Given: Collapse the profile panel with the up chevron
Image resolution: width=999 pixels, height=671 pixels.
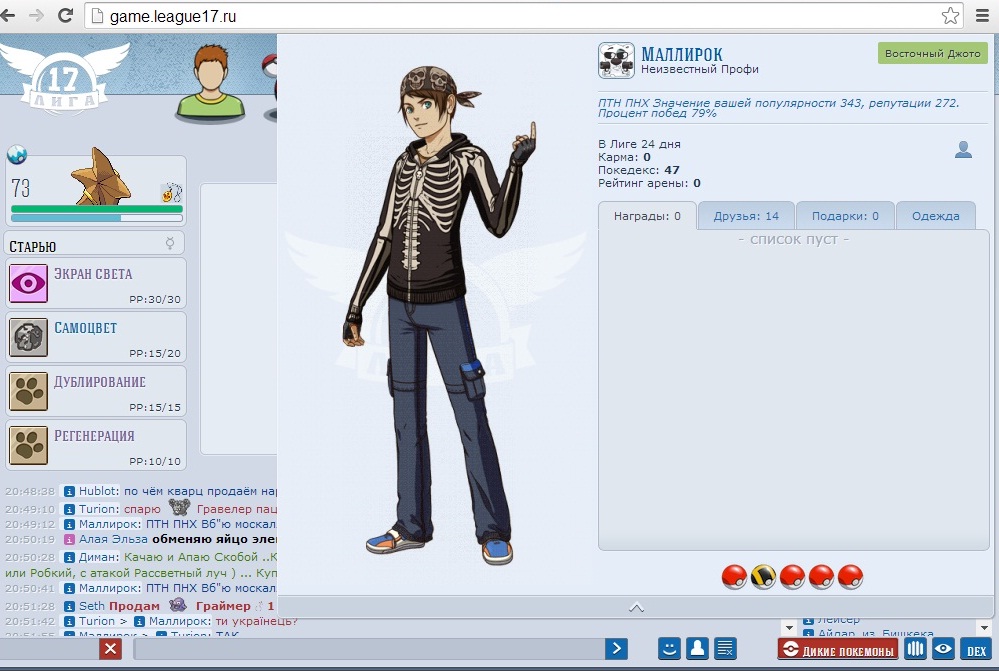Looking at the screenshot, I should [x=636, y=607].
